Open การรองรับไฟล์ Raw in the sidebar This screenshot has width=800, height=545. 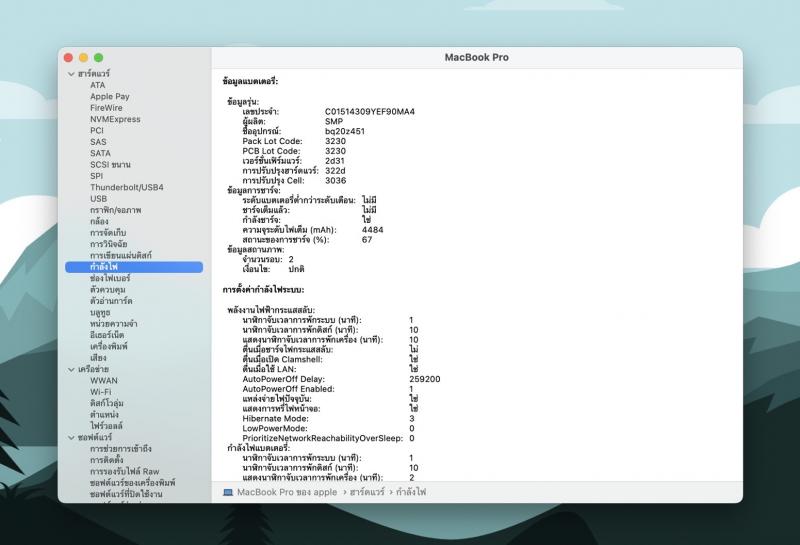tap(124, 472)
